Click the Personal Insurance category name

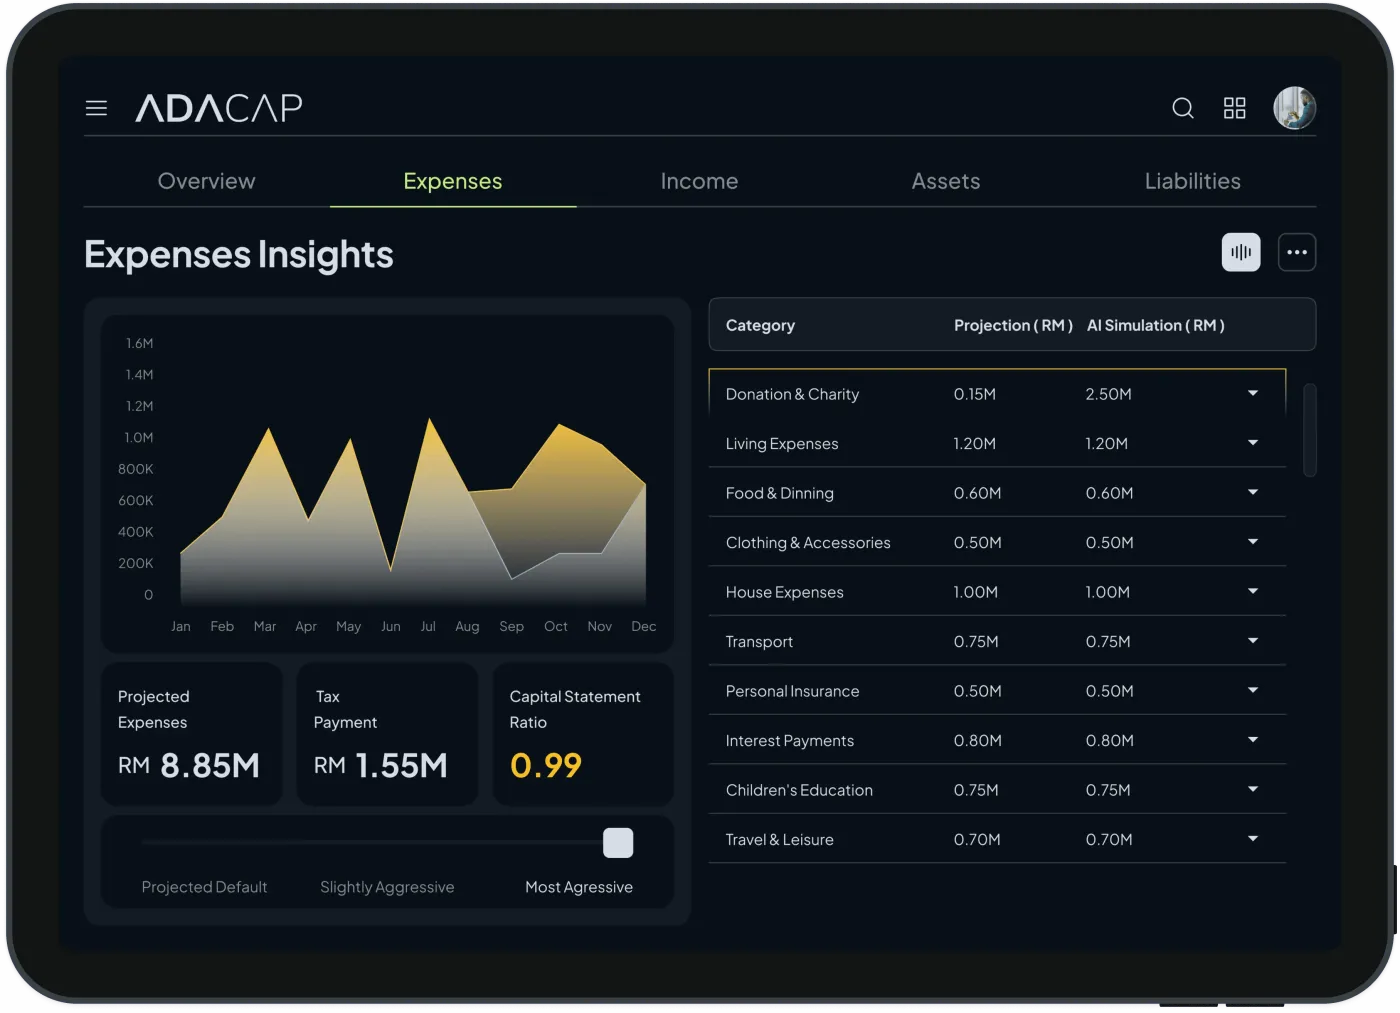pos(792,691)
